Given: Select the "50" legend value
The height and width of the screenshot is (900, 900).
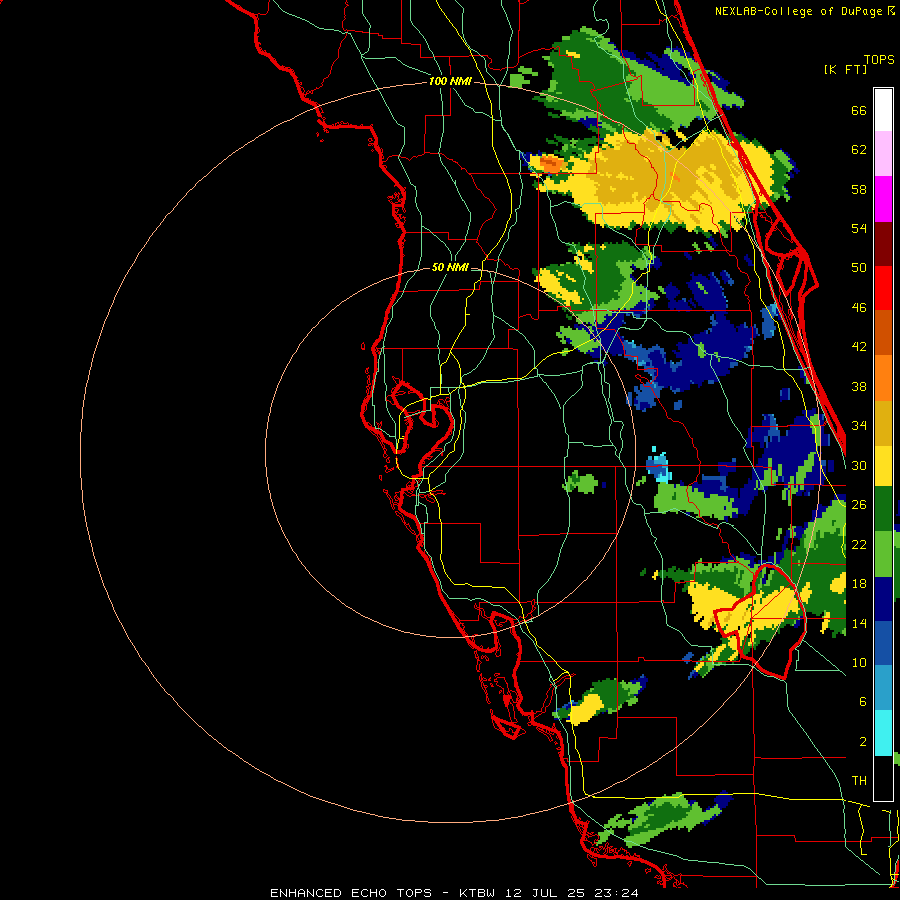Looking at the screenshot, I should [859, 268].
